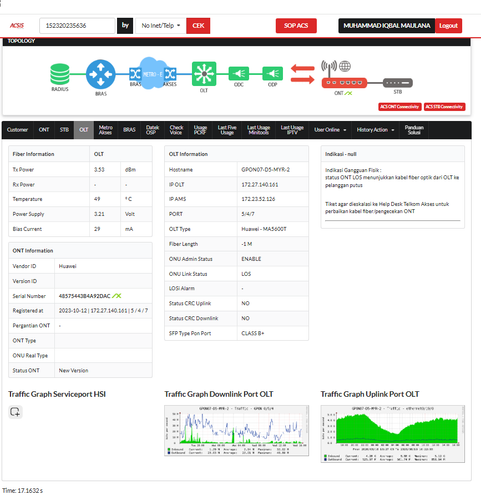The width and height of the screenshot is (481, 500).
Task: Click the ODP node icon
Action: pos(273,74)
